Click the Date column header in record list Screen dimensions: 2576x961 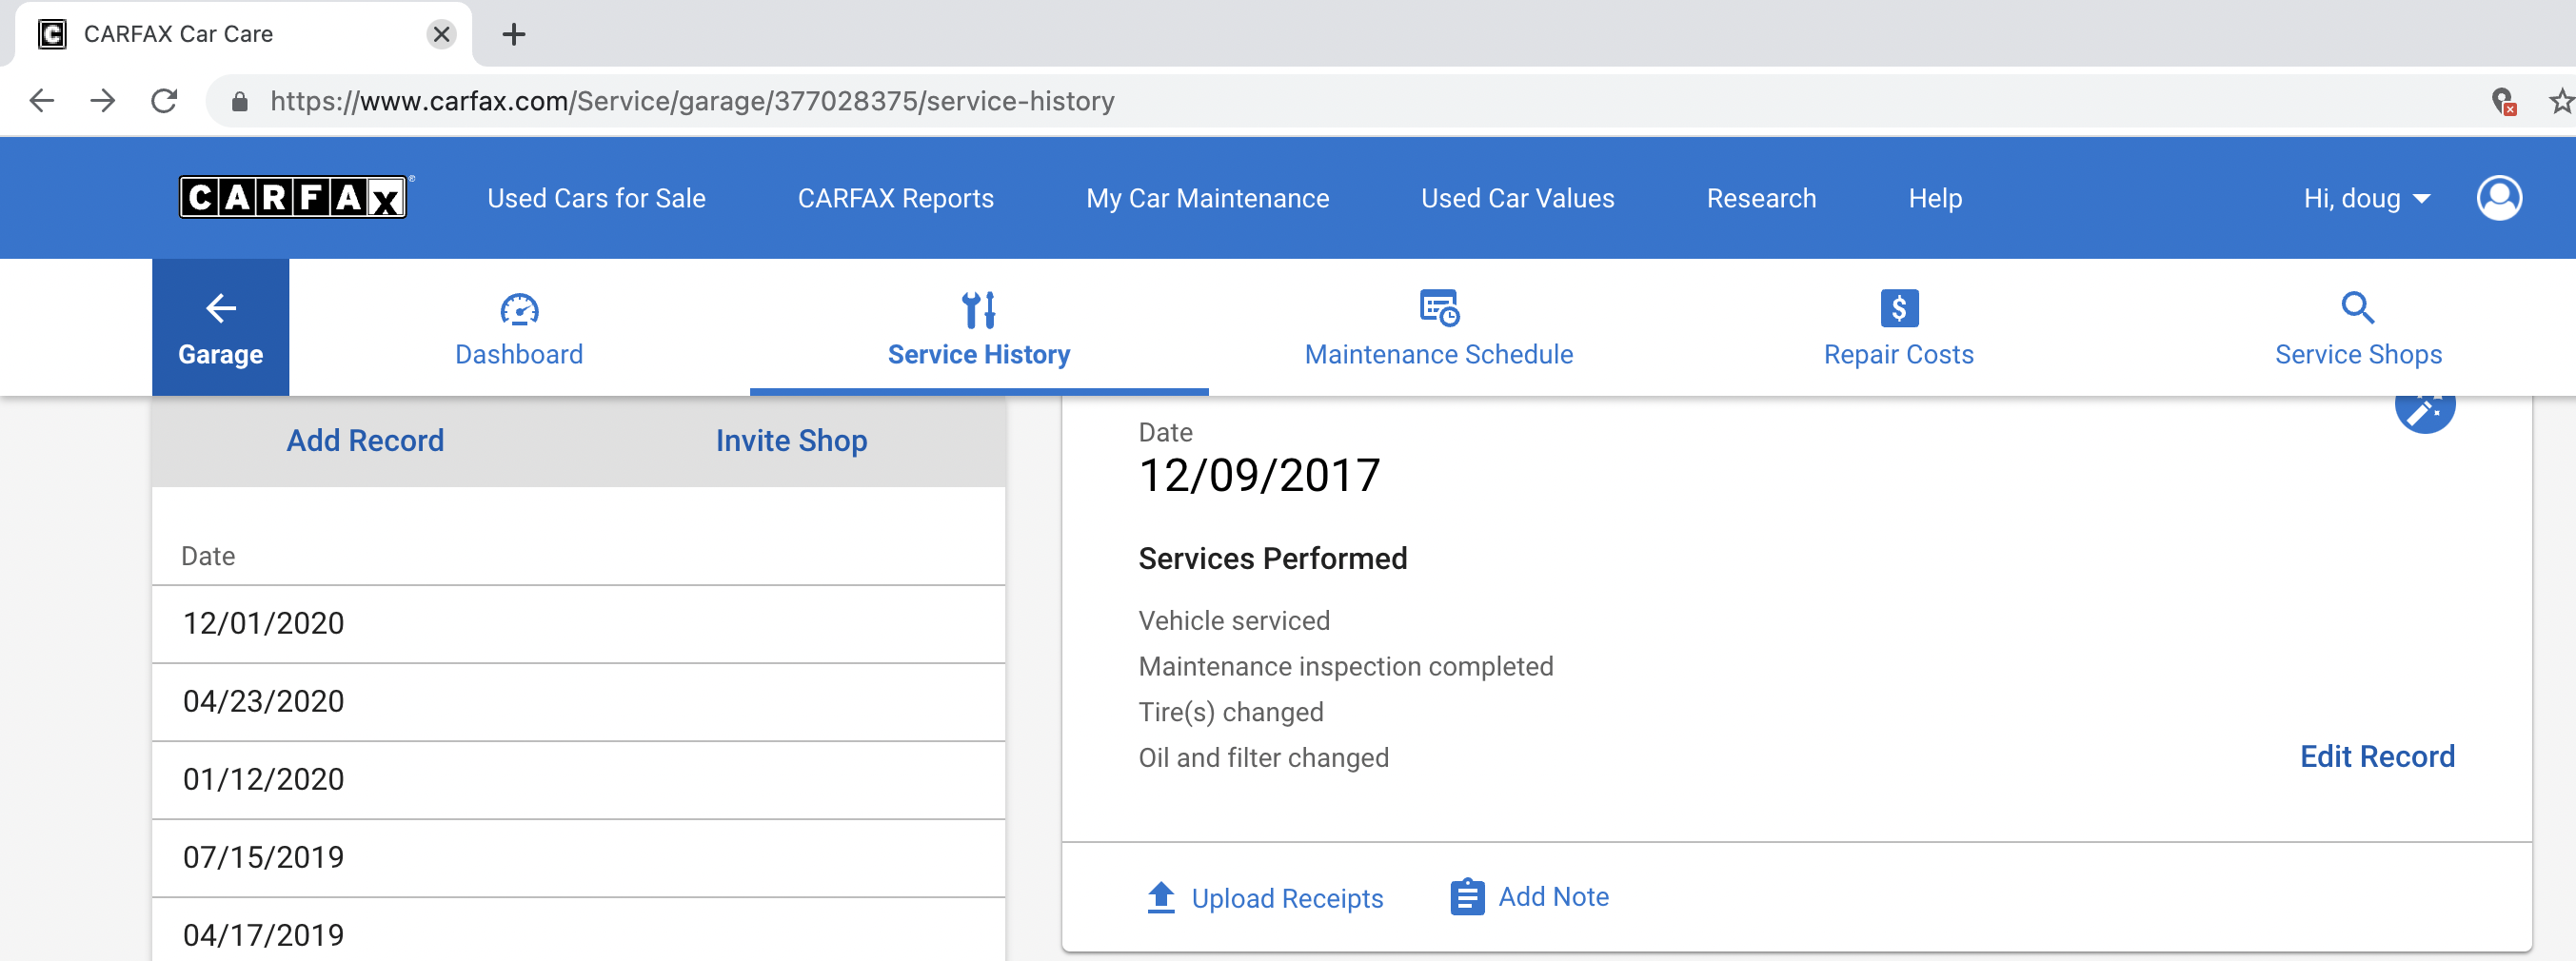click(x=208, y=556)
